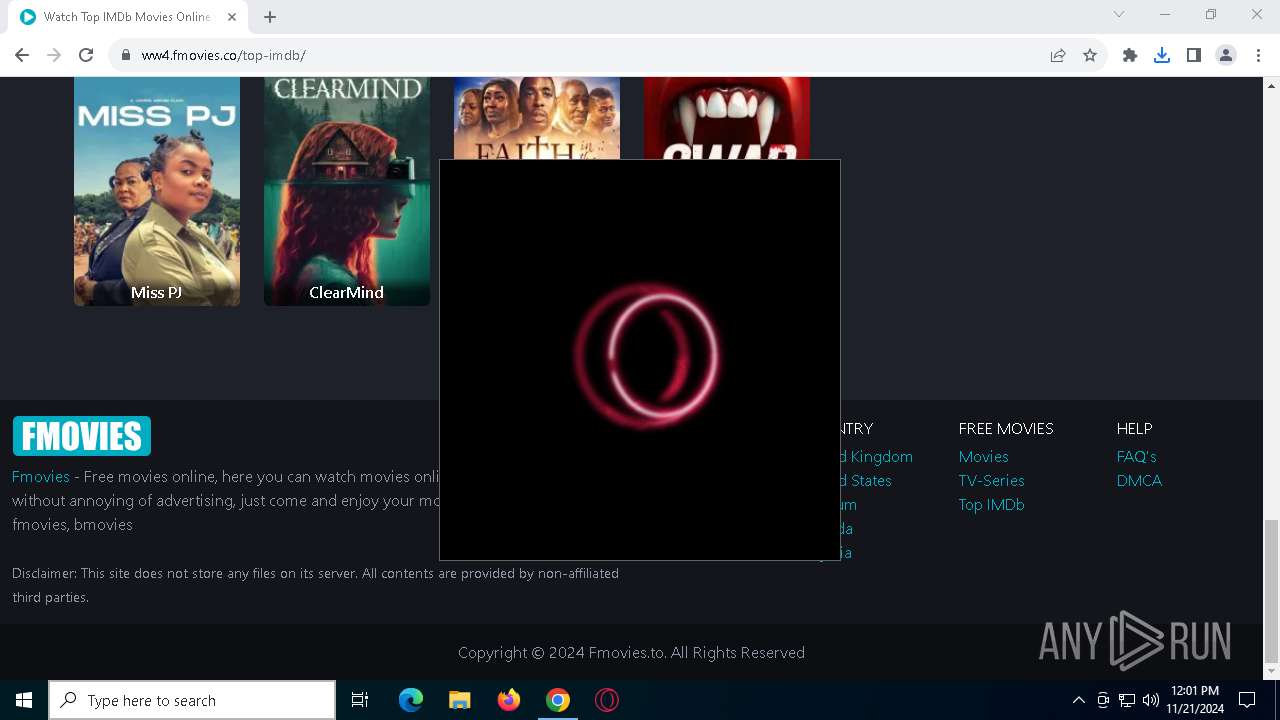
Task: Close the Watch Top IMDb tab
Action: 232,16
